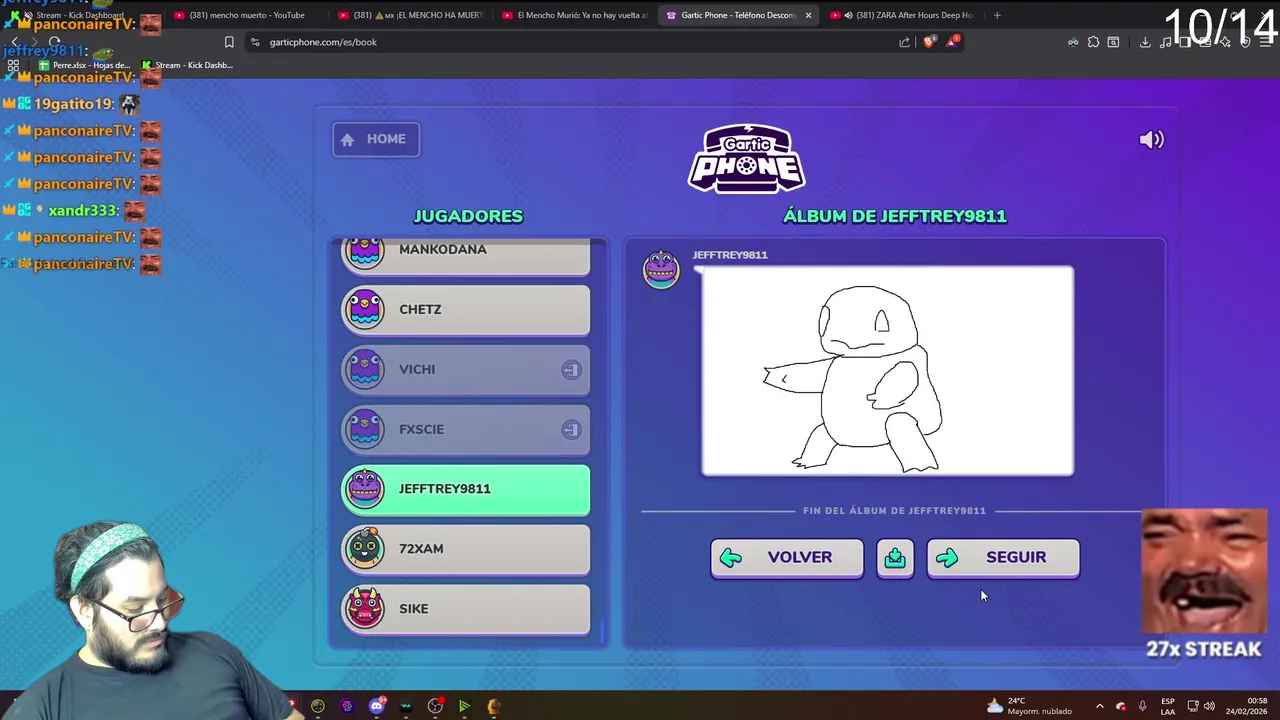Screen dimensions: 1280x720
Task: Open browser extensions puzzle icon
Action: 1093,42
